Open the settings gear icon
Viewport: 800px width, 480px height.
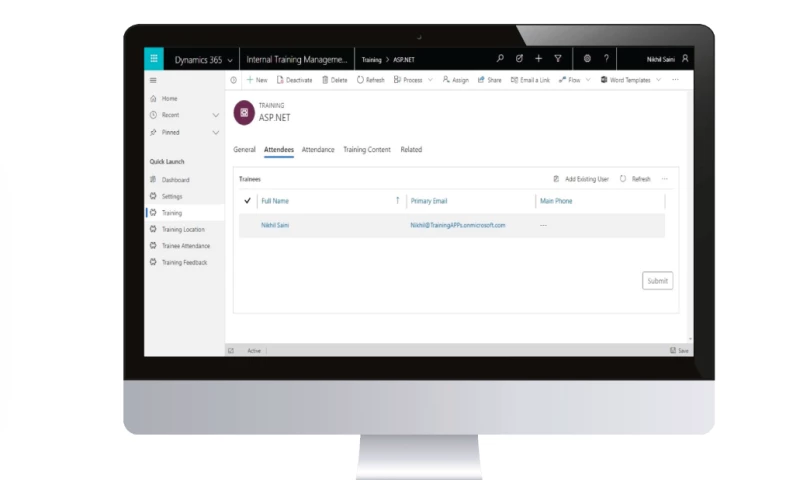[587, 59]
